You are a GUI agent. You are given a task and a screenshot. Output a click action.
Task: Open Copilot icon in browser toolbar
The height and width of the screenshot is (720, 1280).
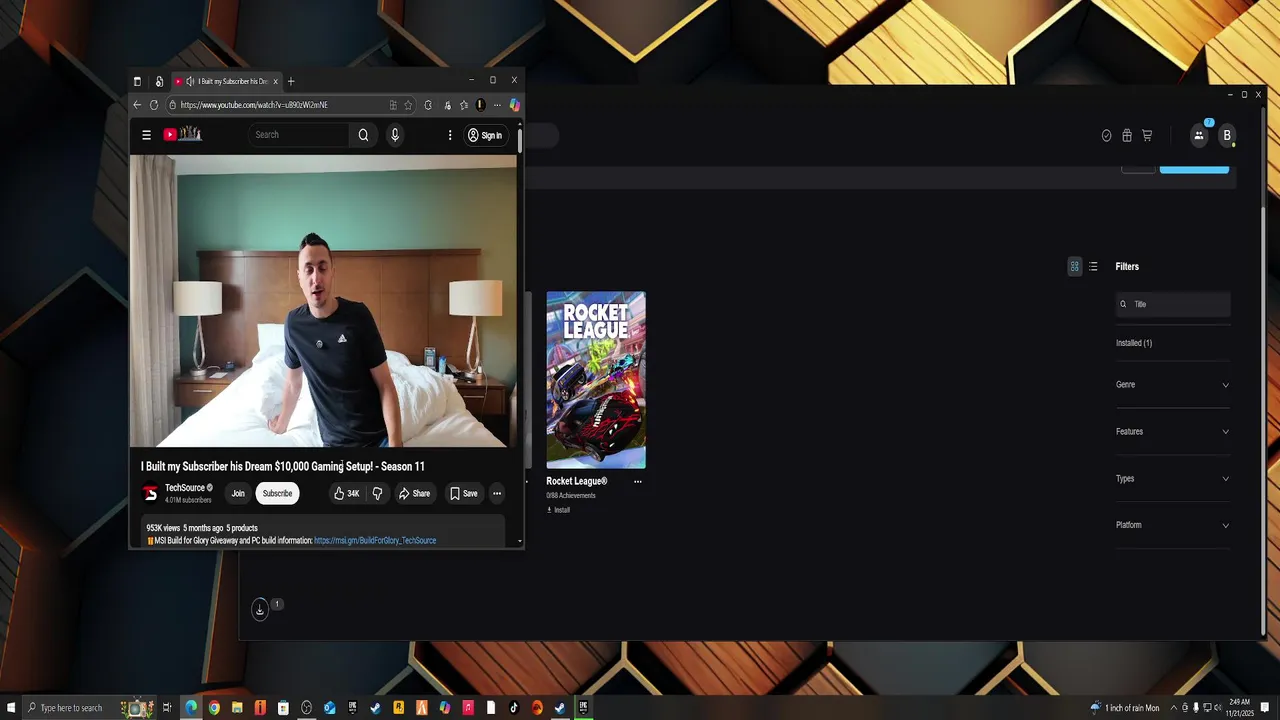click(x=514, y=105)
